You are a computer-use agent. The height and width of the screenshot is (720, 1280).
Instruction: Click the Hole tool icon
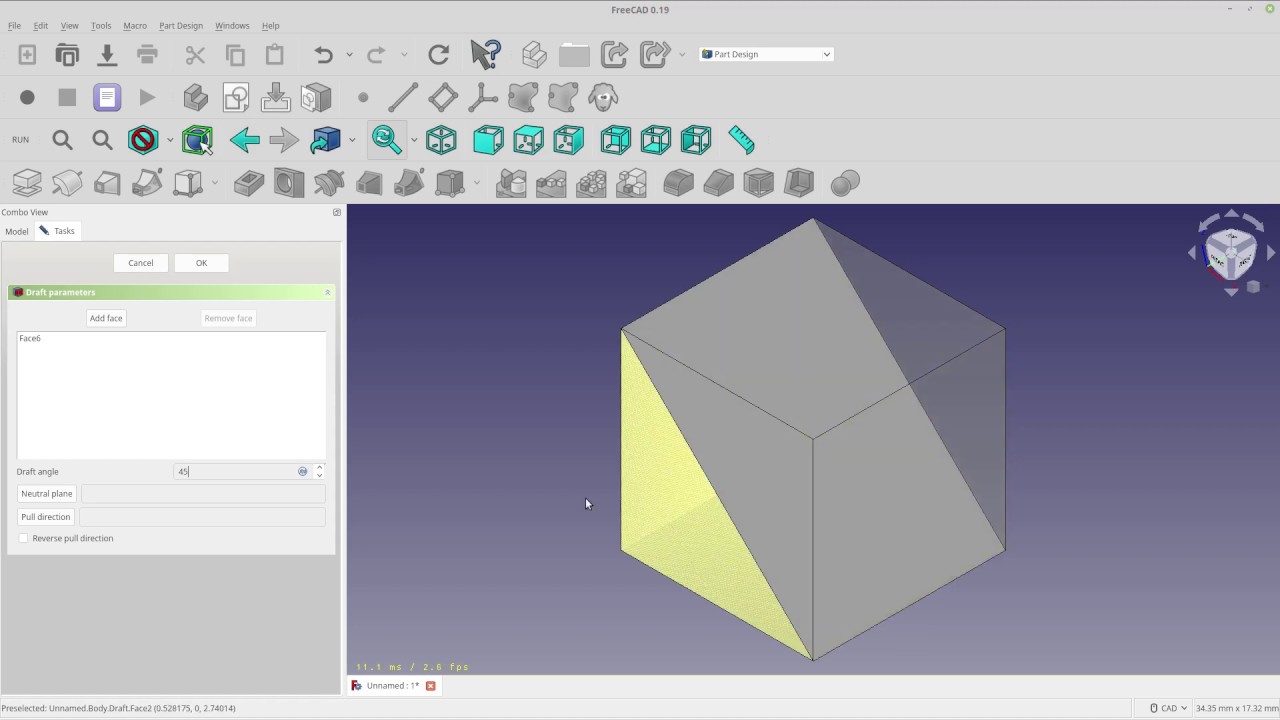click(289, 183)
